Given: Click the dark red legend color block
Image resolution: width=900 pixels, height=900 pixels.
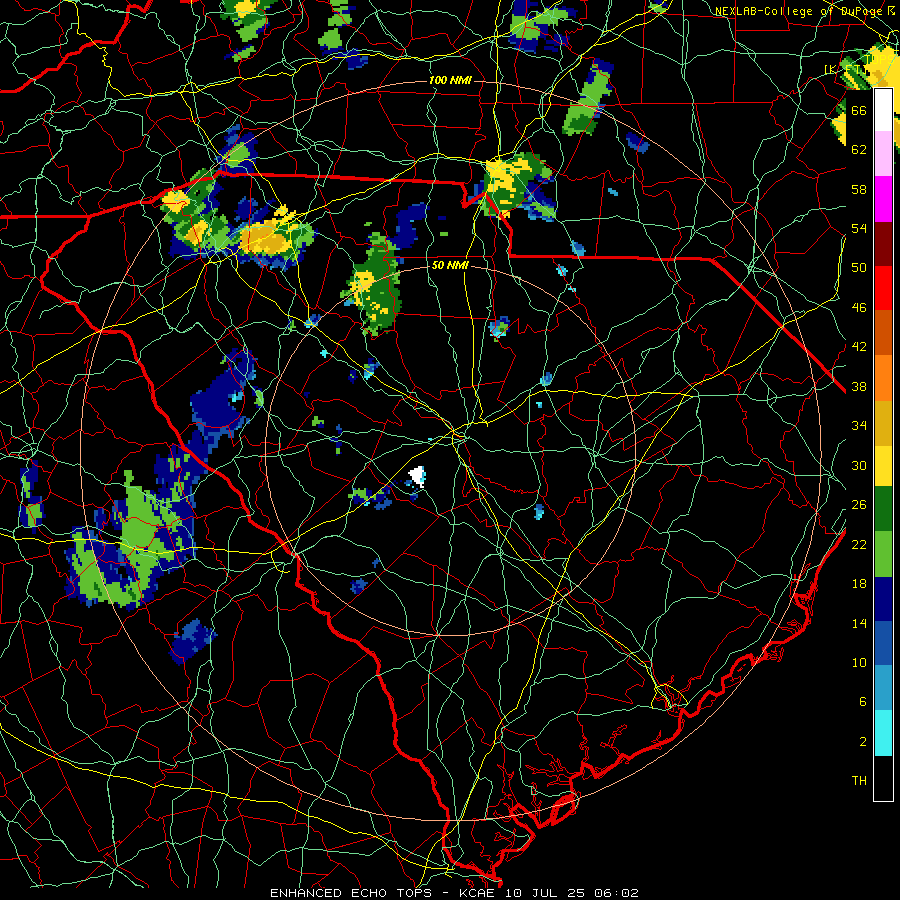Looking at the screenshot, I should pos(883,244).
